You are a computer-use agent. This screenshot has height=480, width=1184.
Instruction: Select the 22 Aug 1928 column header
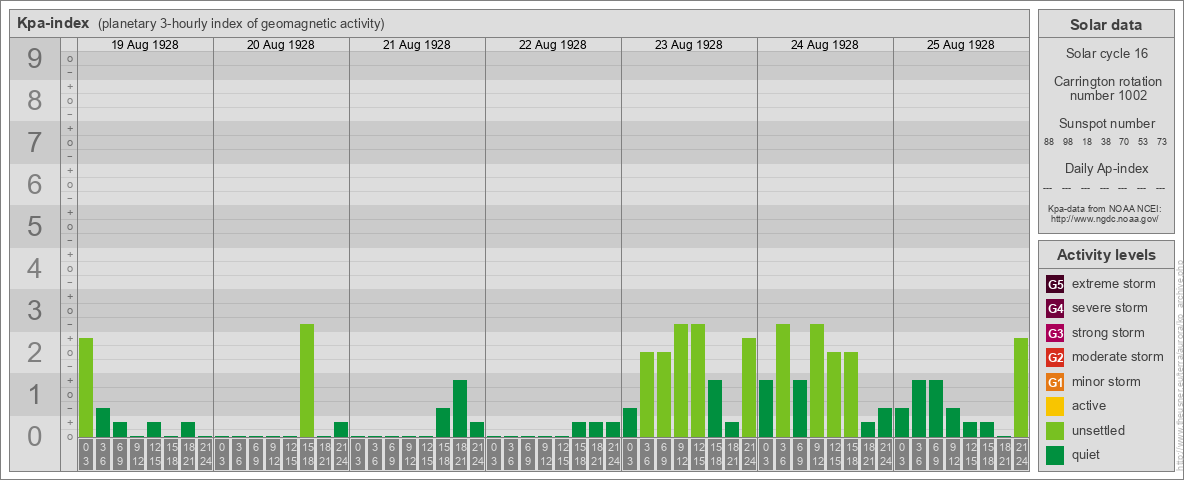(x=553, y=45)
